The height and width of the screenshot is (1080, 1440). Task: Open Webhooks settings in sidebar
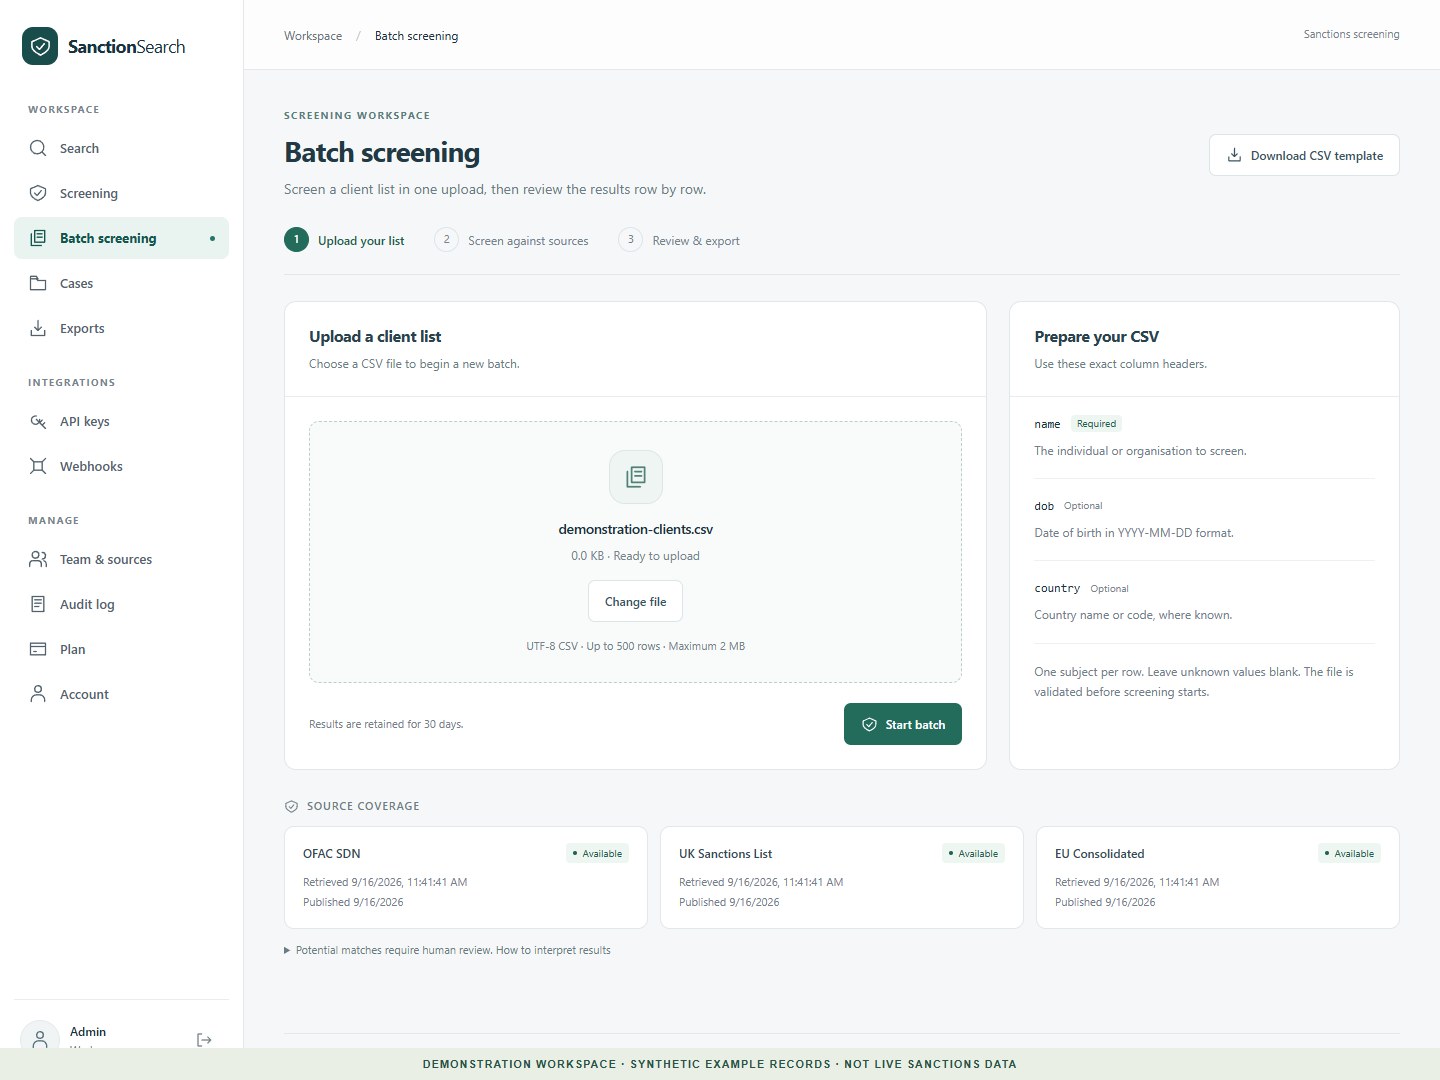coord(121,466)
